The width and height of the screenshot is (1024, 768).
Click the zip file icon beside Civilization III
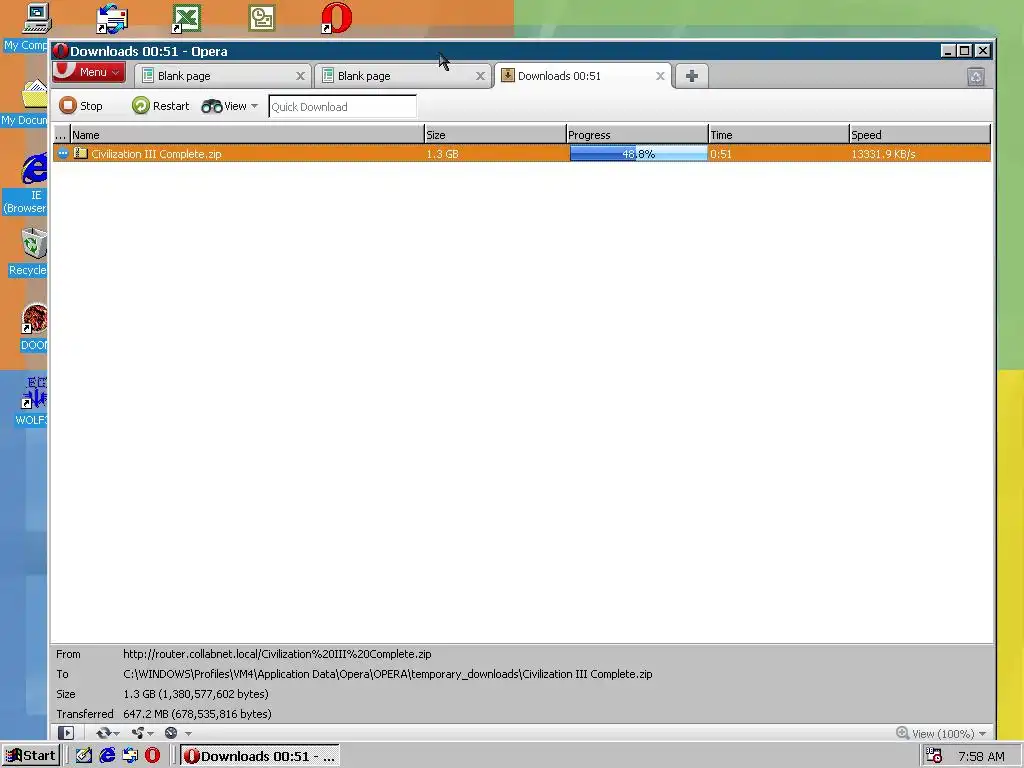point(80,153)
